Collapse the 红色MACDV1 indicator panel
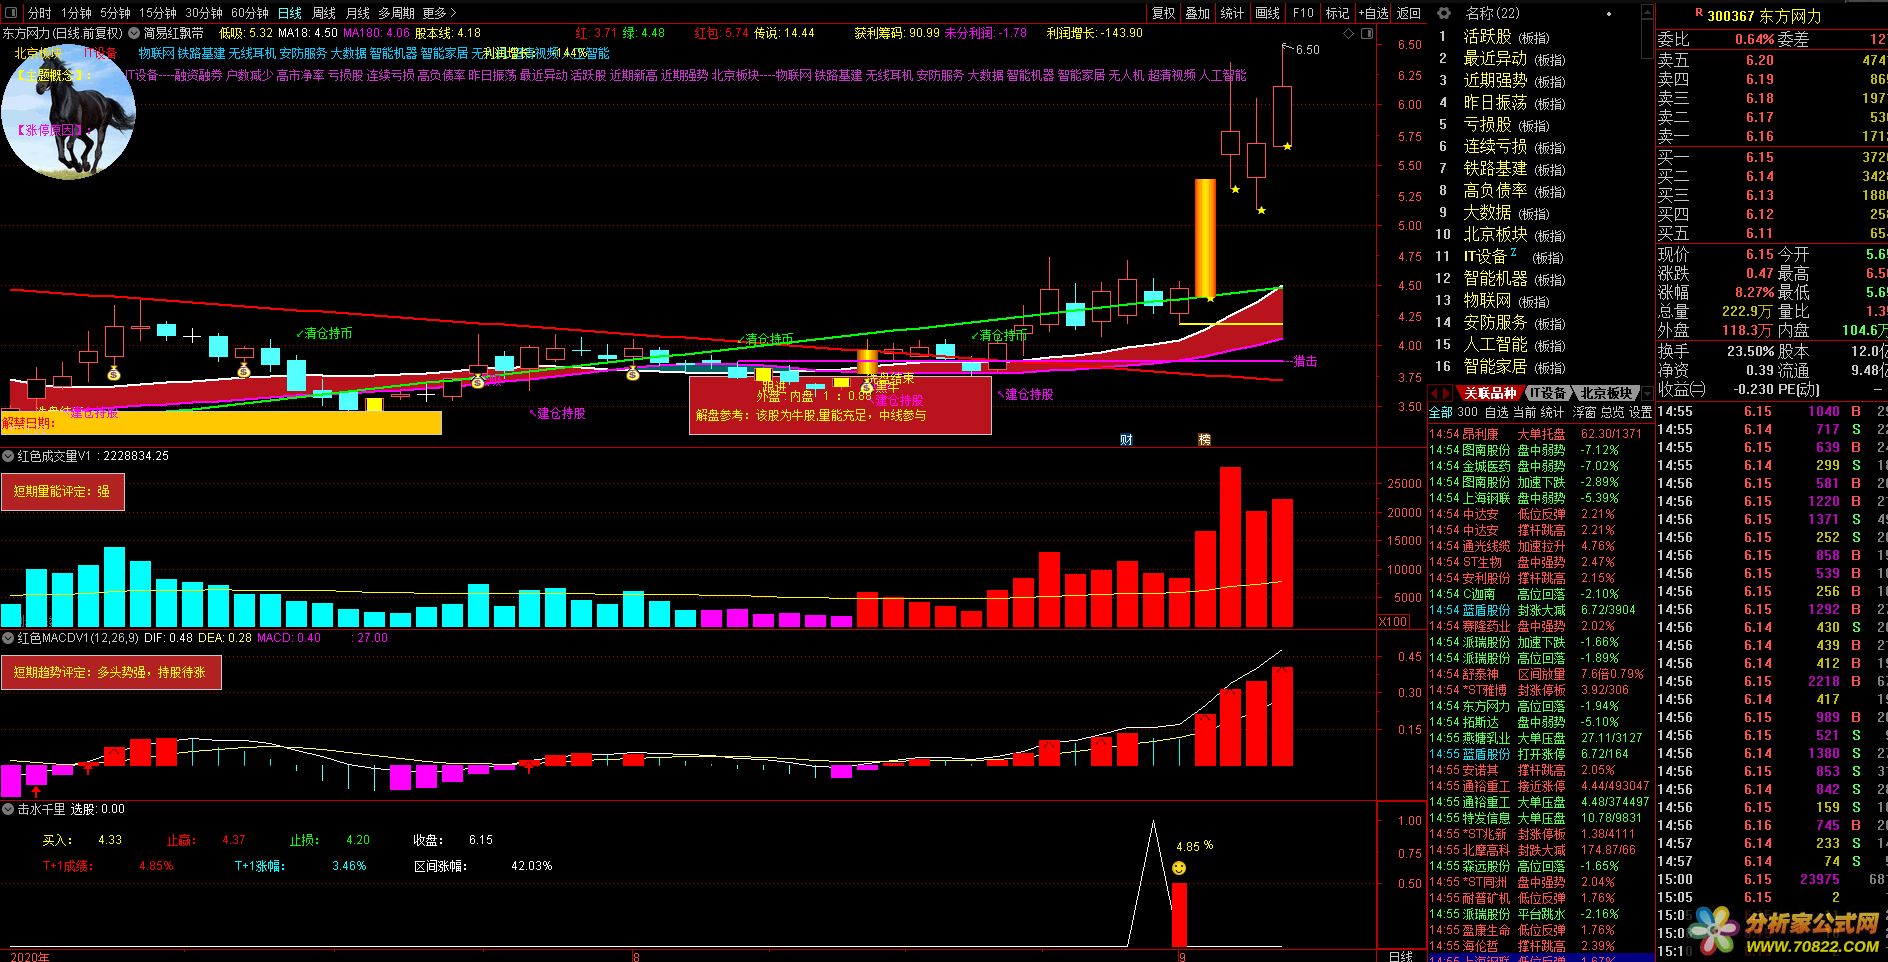The height and width of the screenshot is (962, 1888). (8, 638)
